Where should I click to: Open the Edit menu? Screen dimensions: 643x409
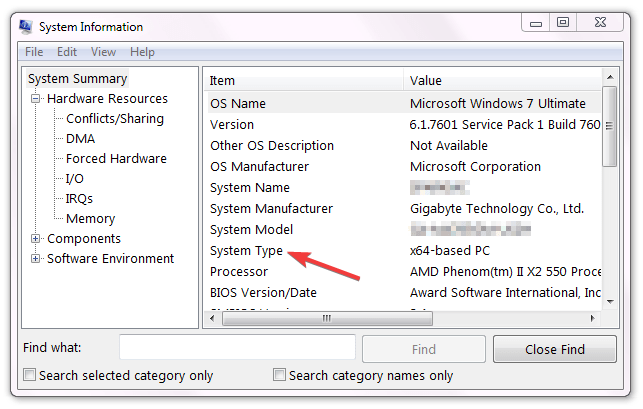coord(66,52)
